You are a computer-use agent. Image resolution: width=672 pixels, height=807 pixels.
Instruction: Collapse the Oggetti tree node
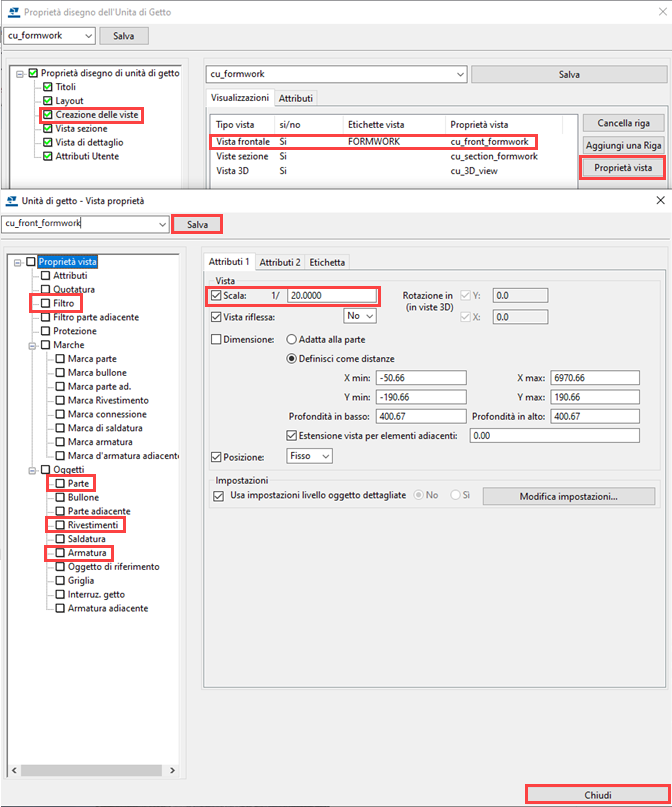32,470
